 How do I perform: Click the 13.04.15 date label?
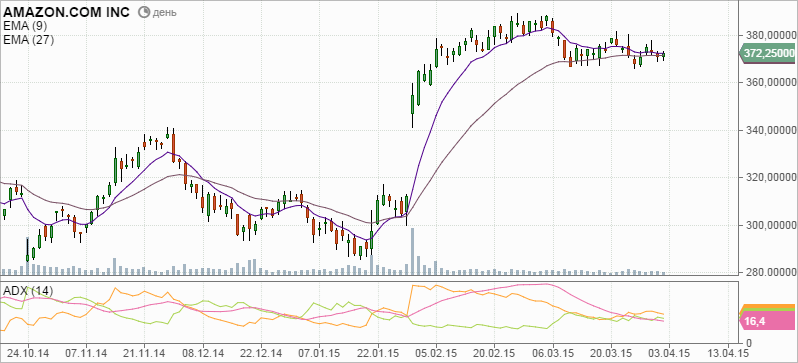click(x=728, y=353)
